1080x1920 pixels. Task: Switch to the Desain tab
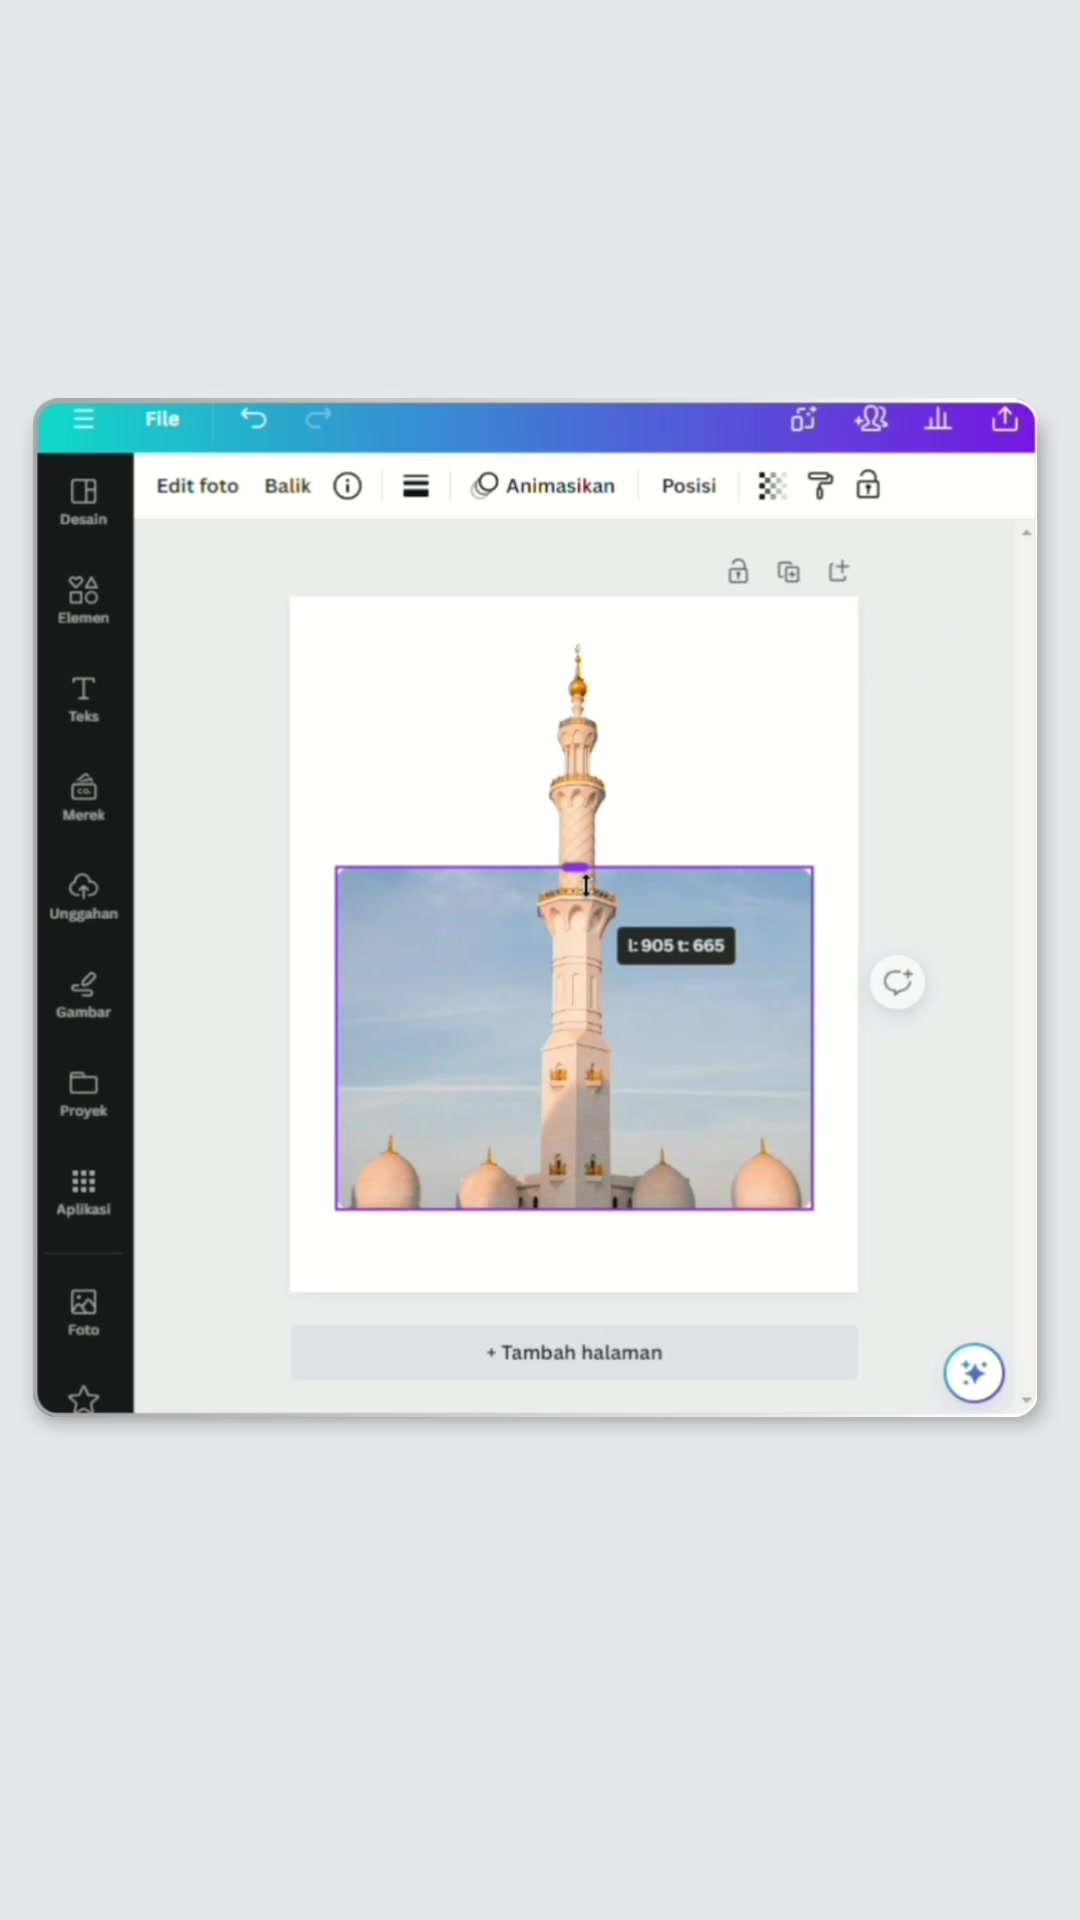click(x=84, y=502)
